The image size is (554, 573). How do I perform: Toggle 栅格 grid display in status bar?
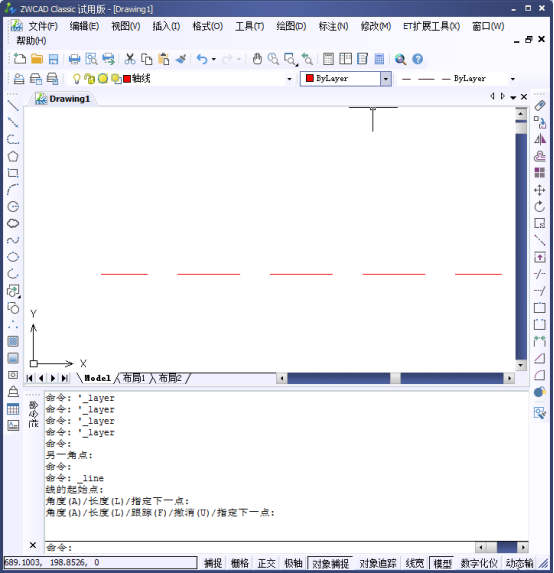[240, 563]
